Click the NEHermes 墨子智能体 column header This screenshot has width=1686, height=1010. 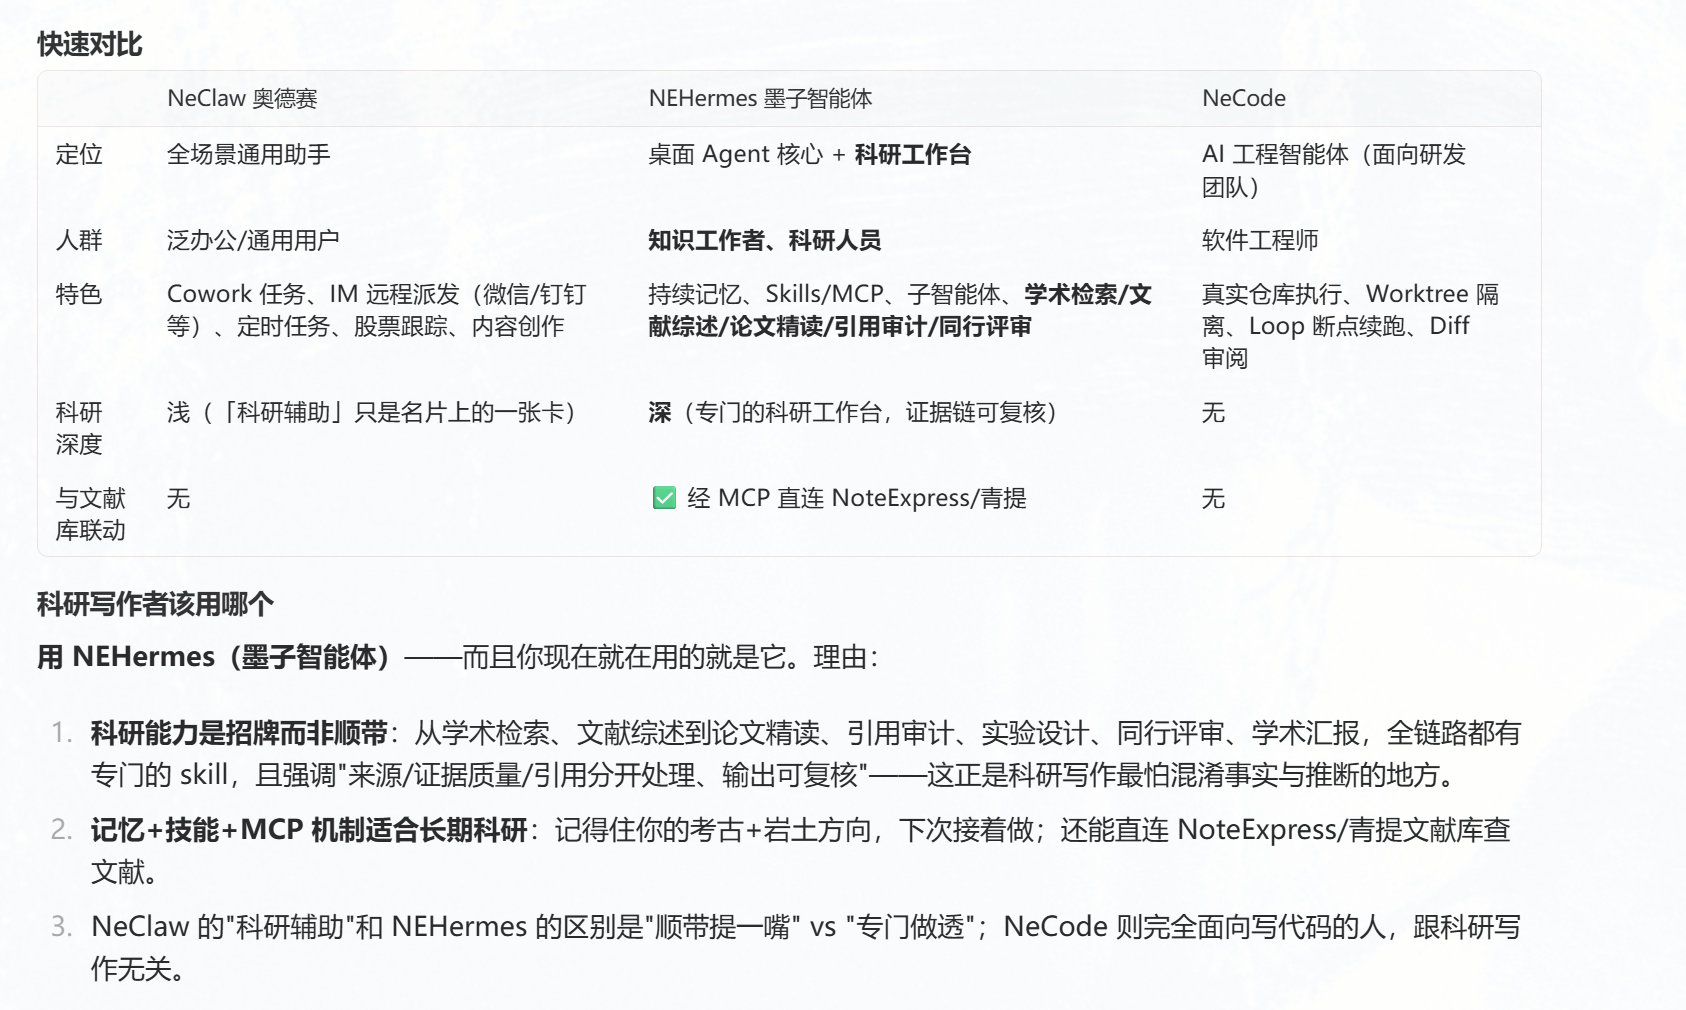[x=760, y=98]
